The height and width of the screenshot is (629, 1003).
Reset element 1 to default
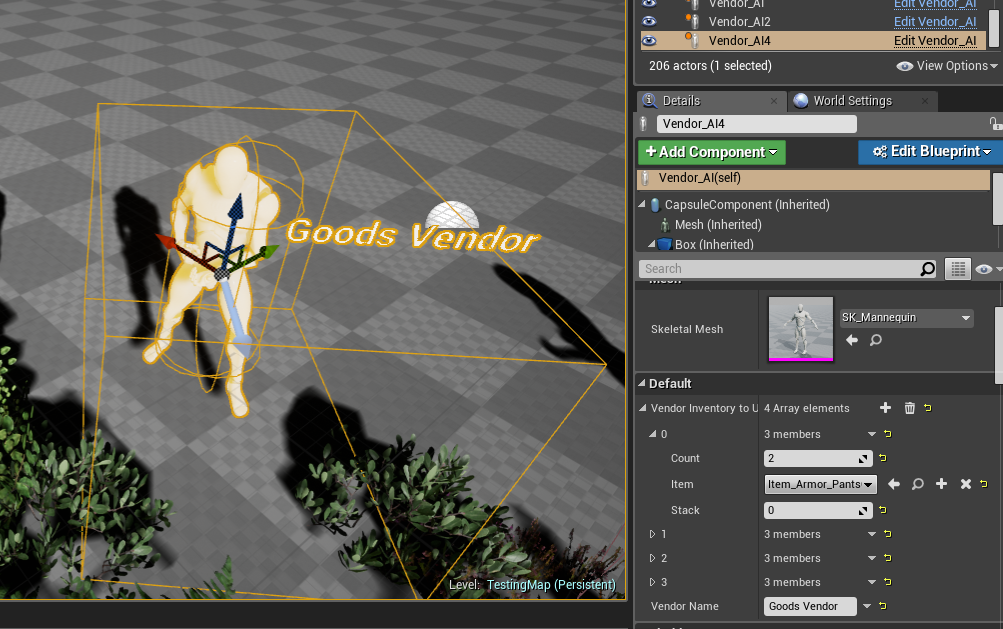888,533
